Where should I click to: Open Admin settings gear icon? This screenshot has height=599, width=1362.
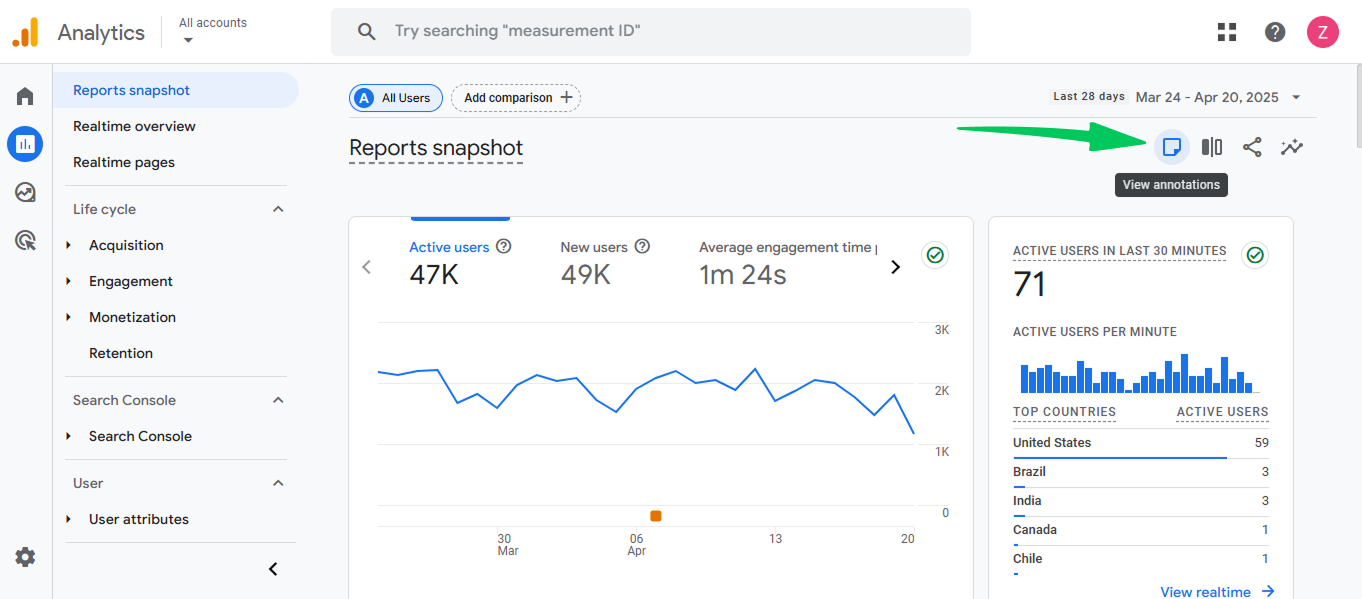pos(25,557)
